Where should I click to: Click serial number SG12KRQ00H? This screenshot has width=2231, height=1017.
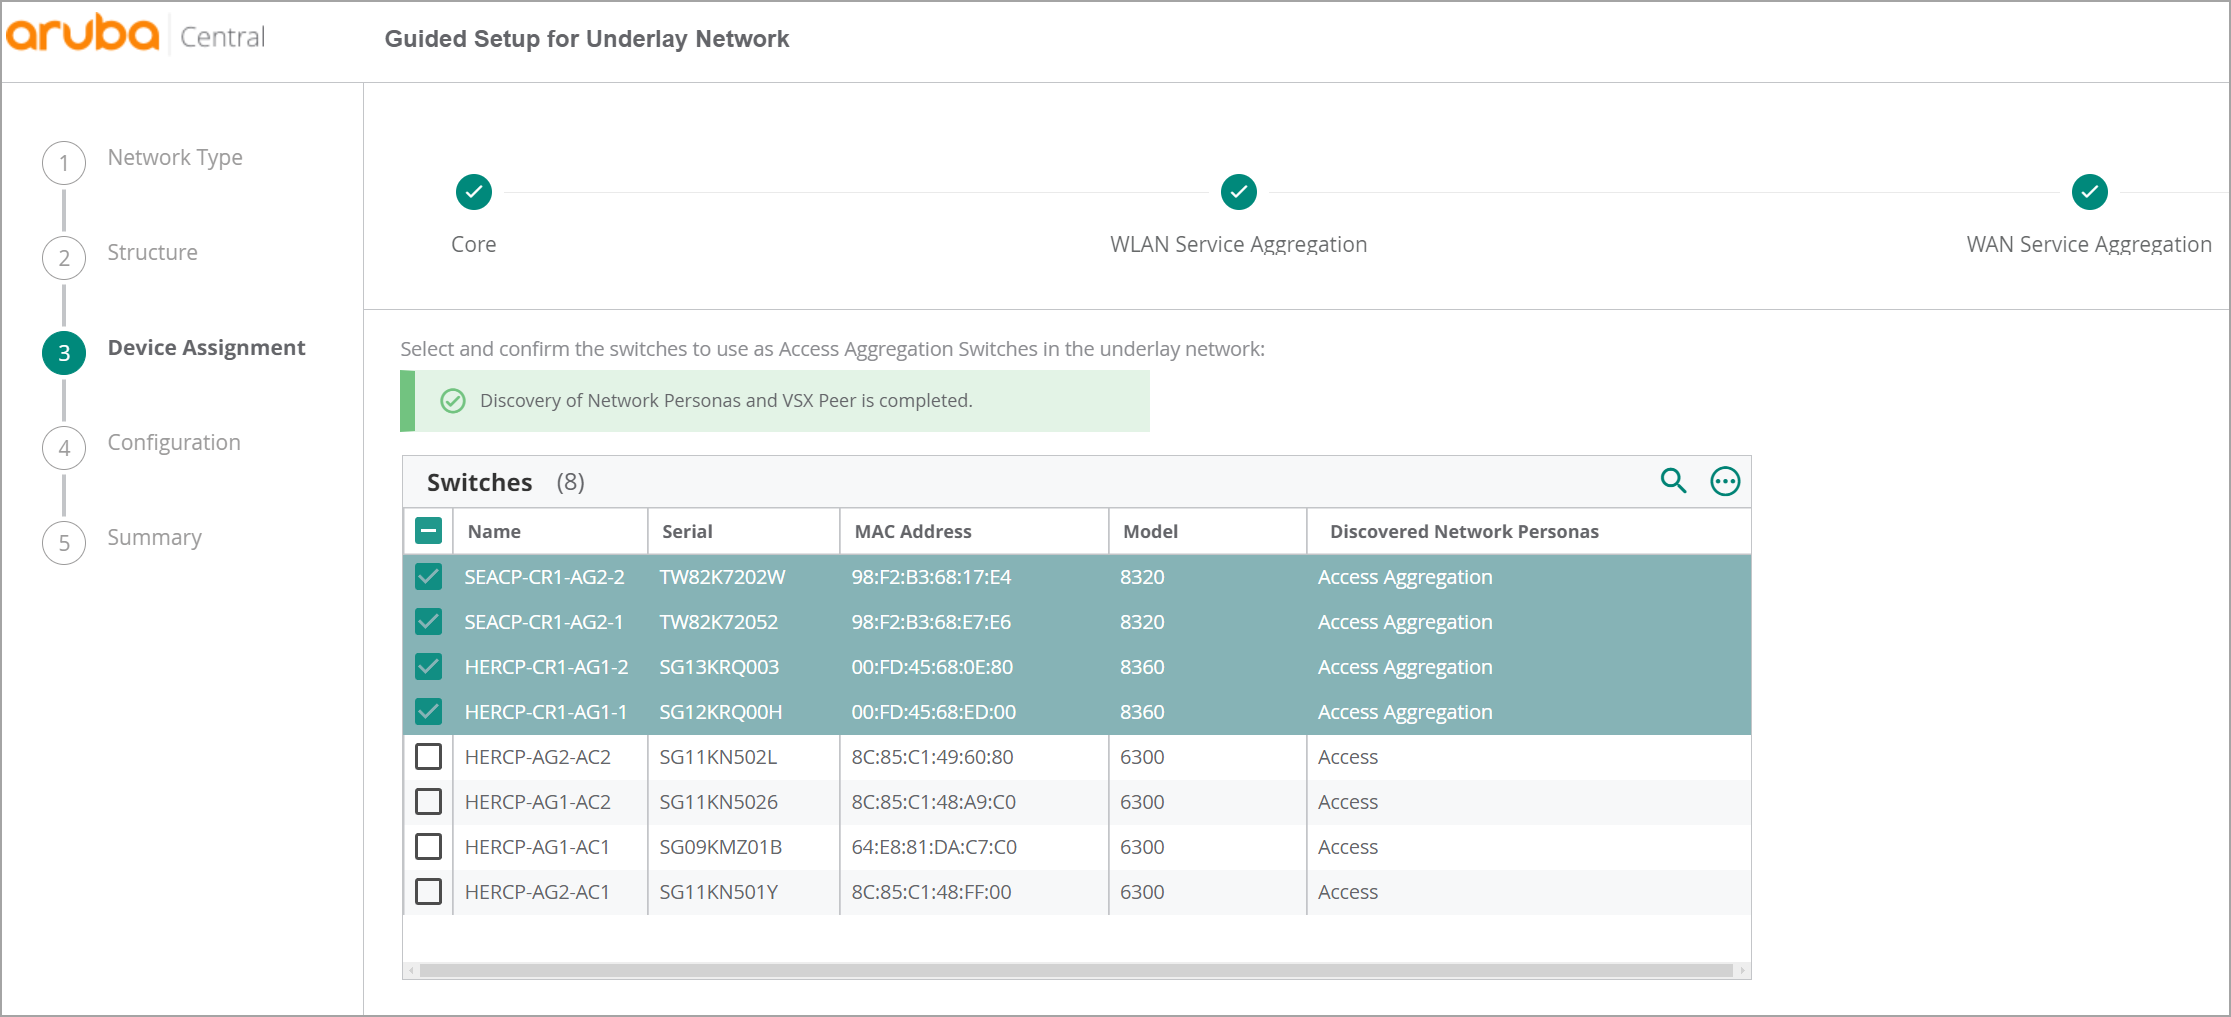pyautogui.click(x=720, y=712)
